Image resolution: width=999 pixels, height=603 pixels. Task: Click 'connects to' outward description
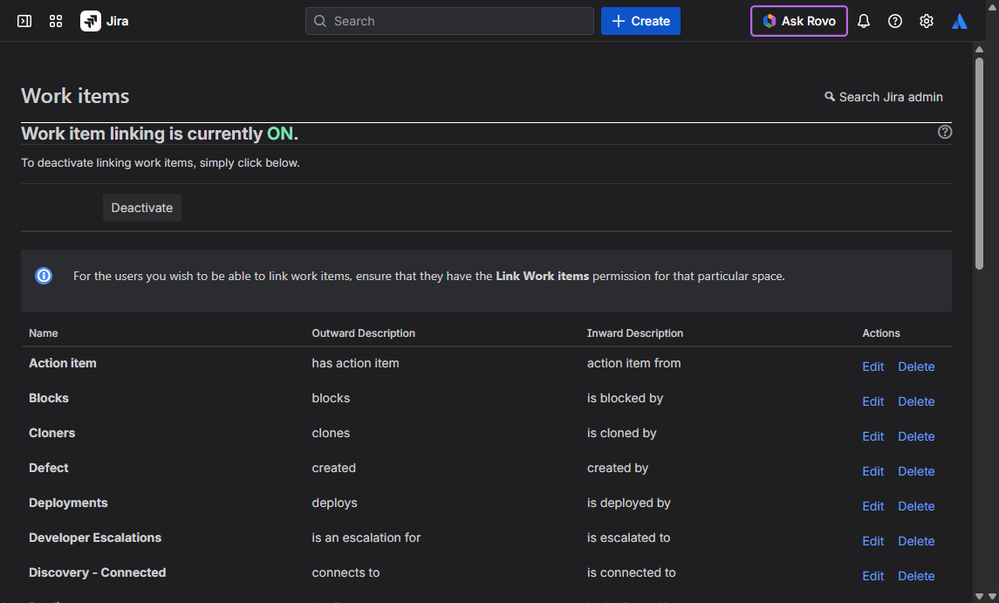click(346, 572)
